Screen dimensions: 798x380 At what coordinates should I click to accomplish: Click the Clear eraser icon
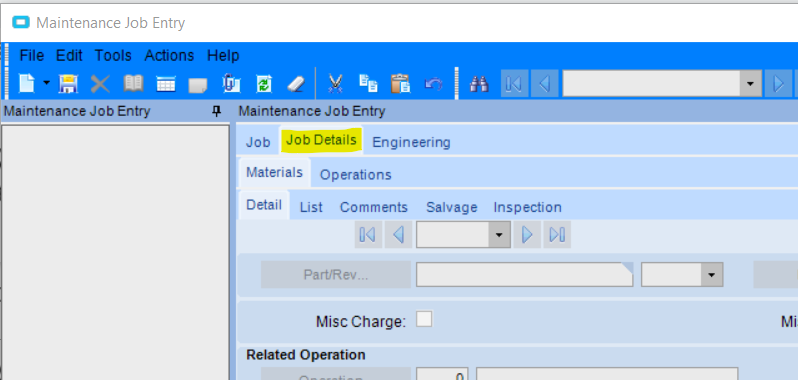tap(296, 83)
